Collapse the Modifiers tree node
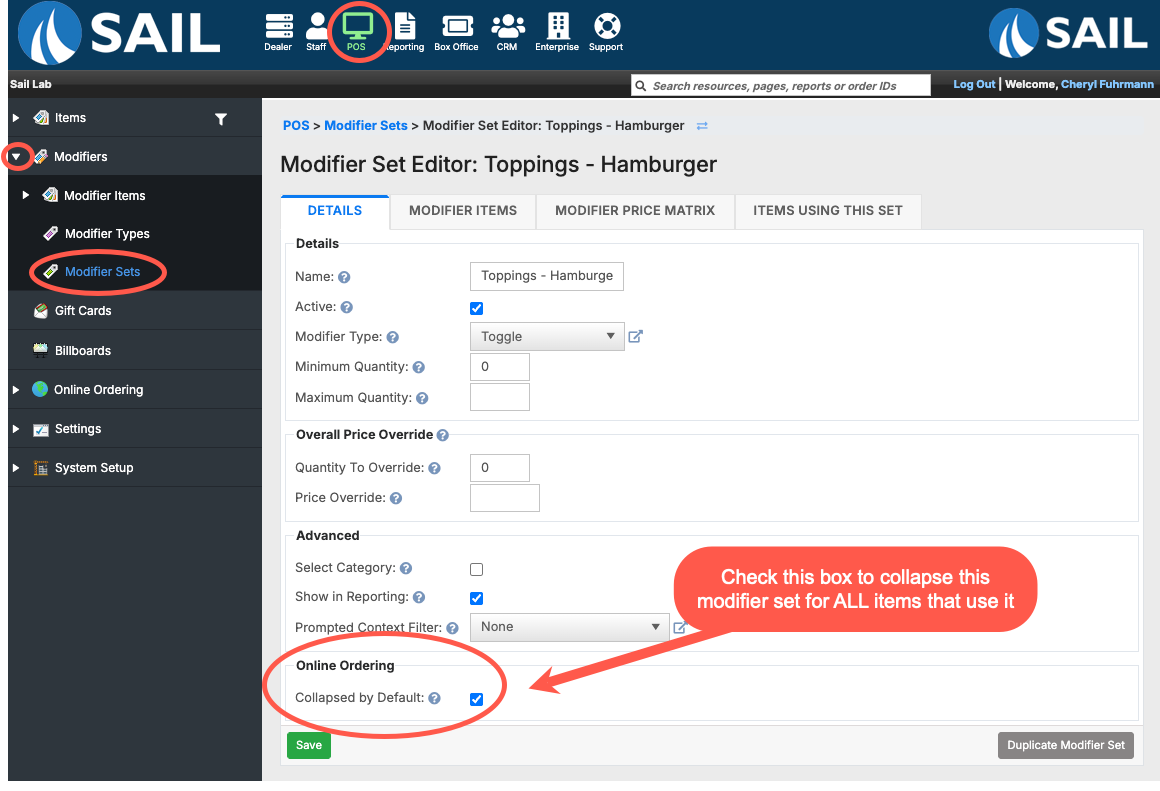Screen dimensions: 1160x791 coord(16,157)
